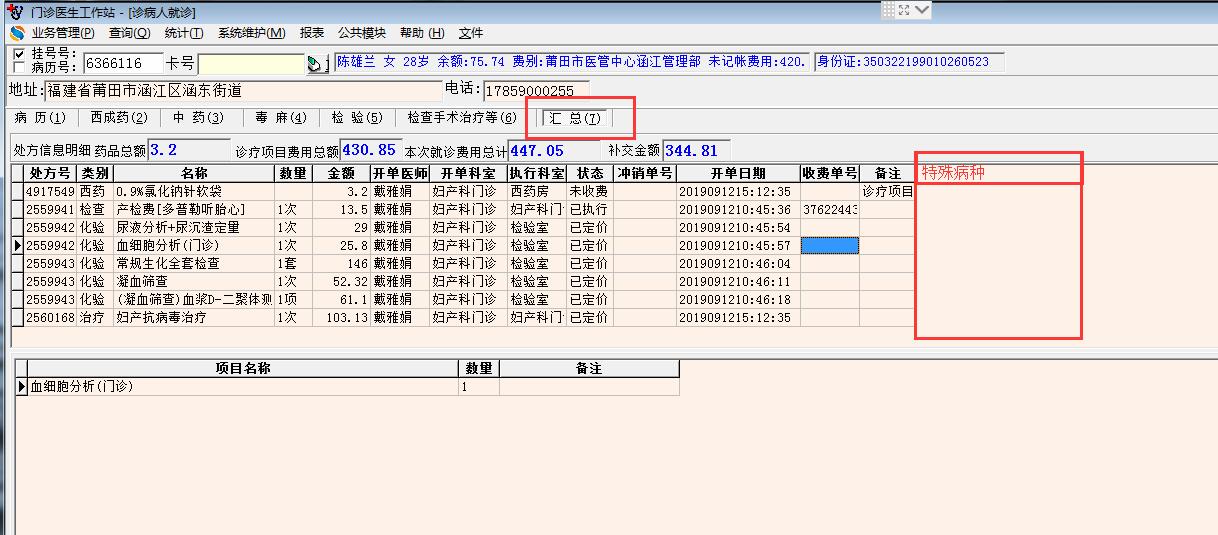Click the 类别 column header

coord(96,173)
